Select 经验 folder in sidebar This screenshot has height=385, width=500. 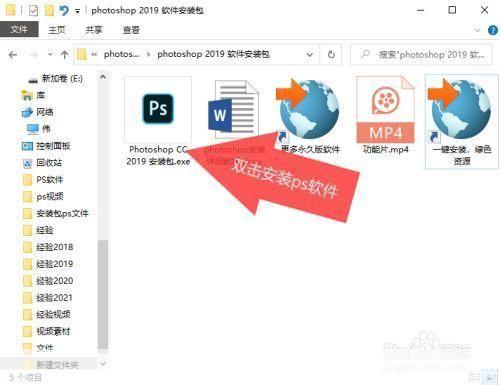38,230
